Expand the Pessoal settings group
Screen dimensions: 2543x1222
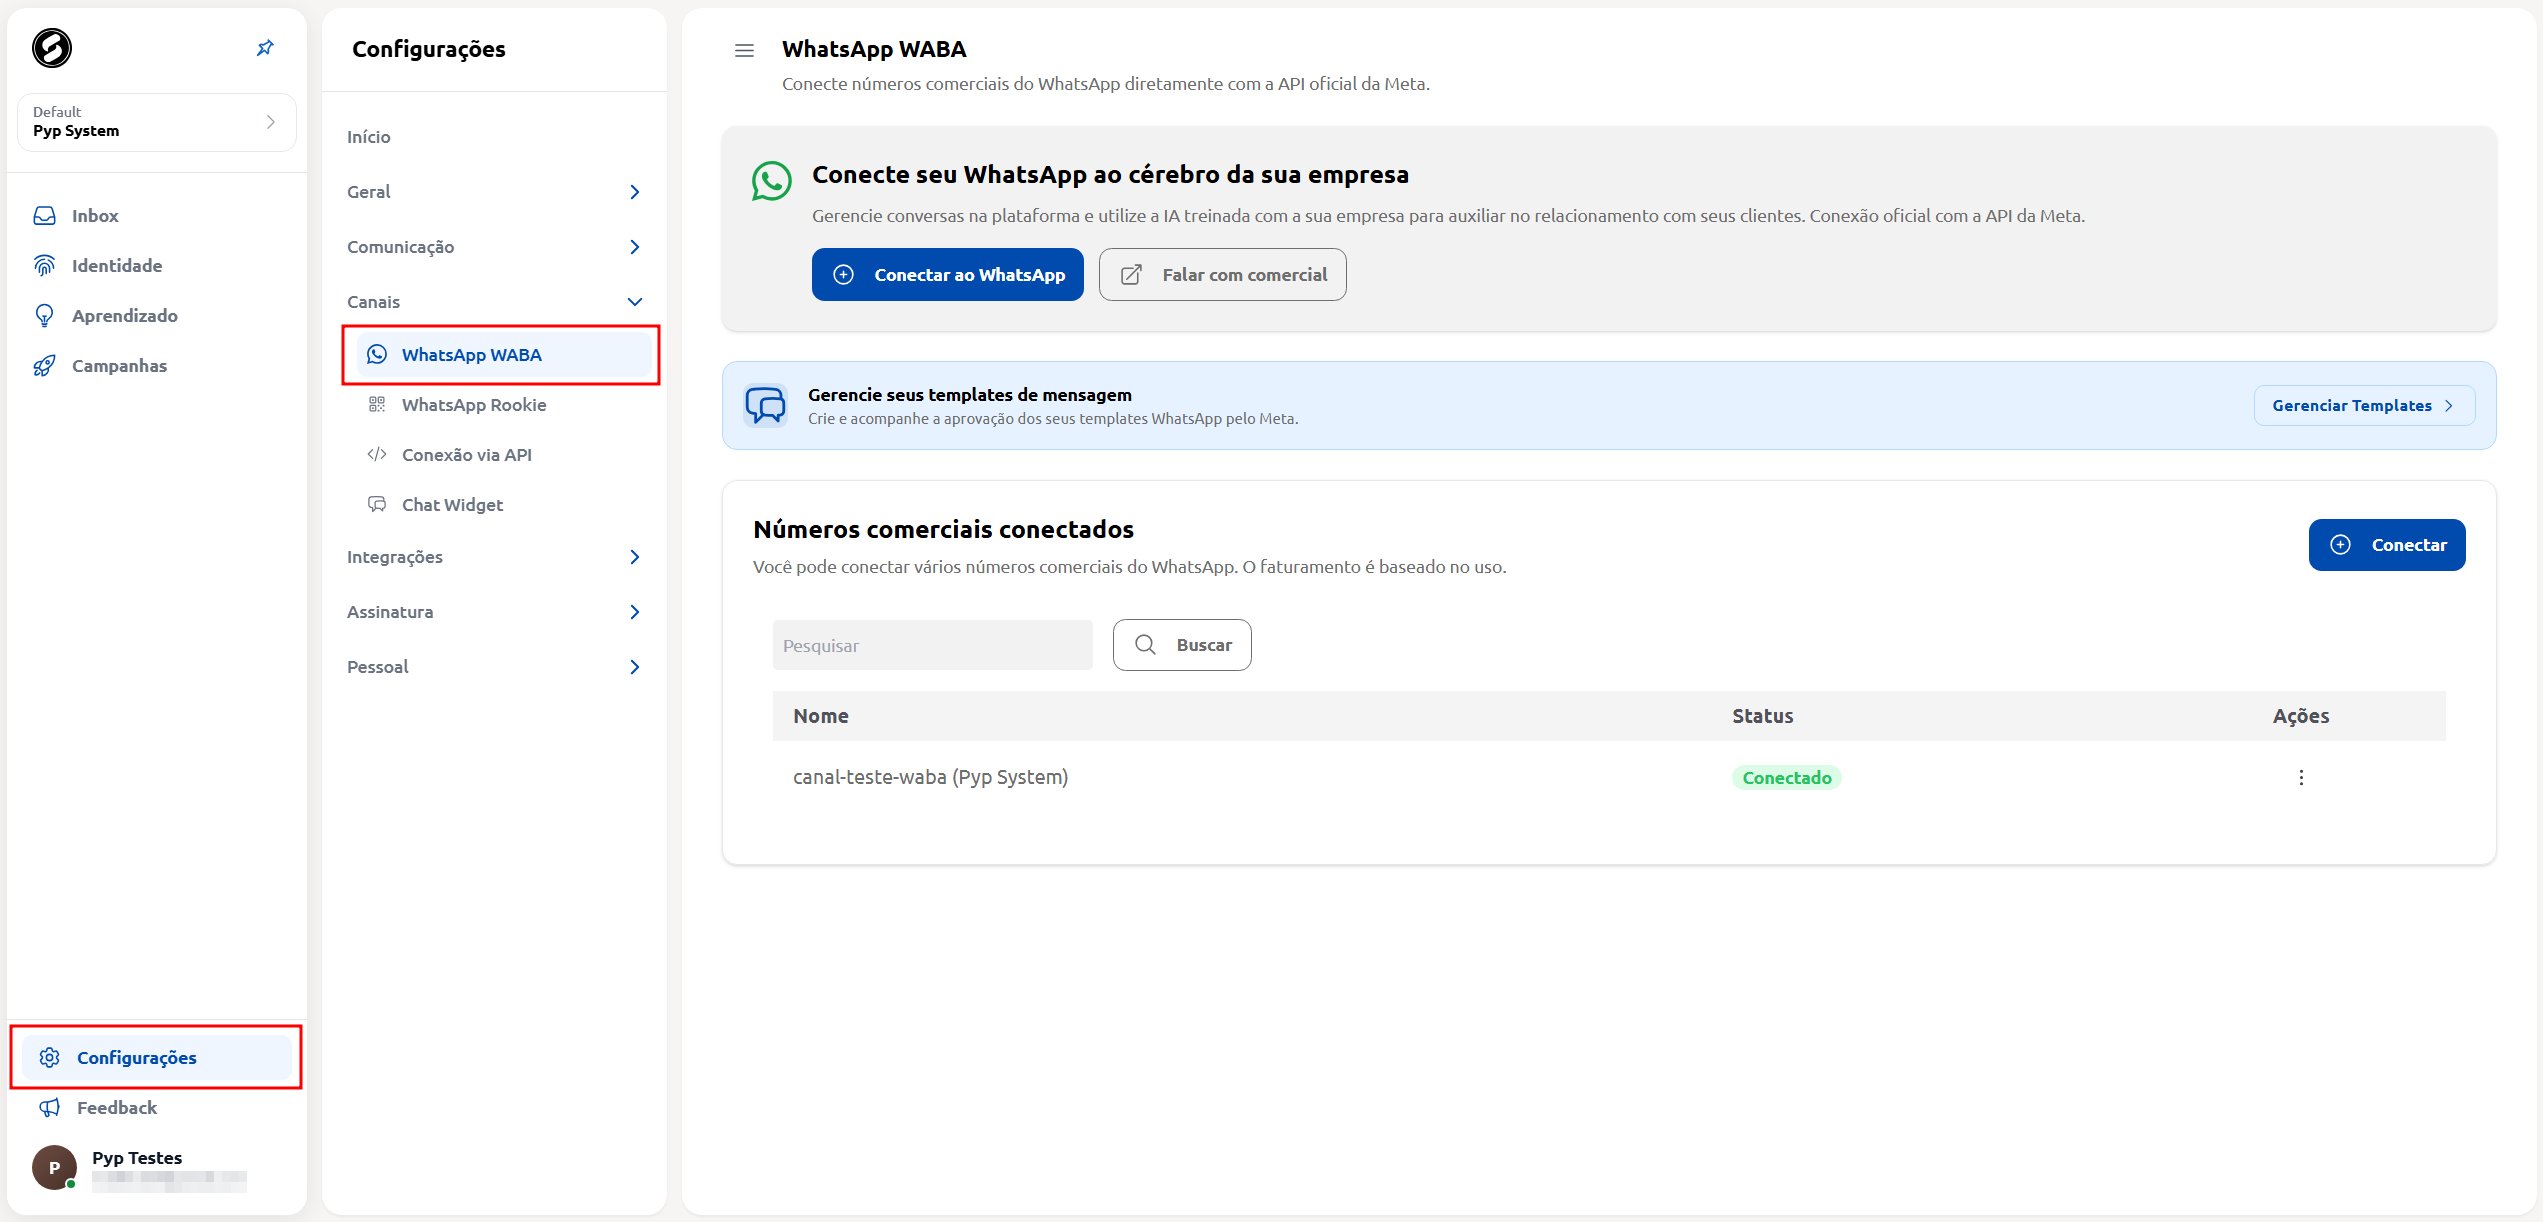click(494, 667)
